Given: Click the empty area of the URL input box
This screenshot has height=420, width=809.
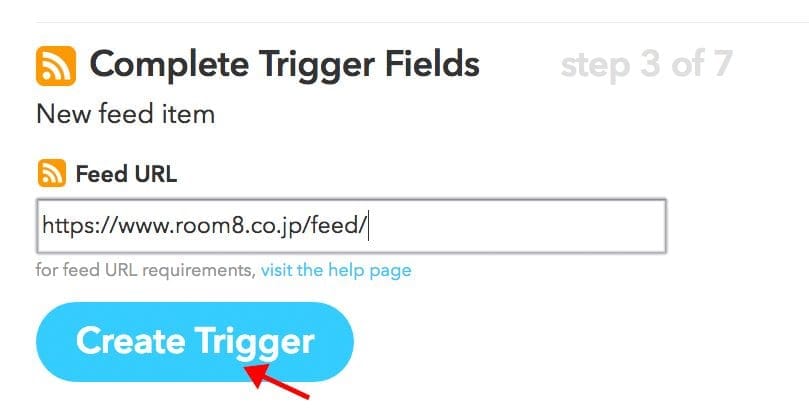Looking at the screenshot, I should [520, 226].
